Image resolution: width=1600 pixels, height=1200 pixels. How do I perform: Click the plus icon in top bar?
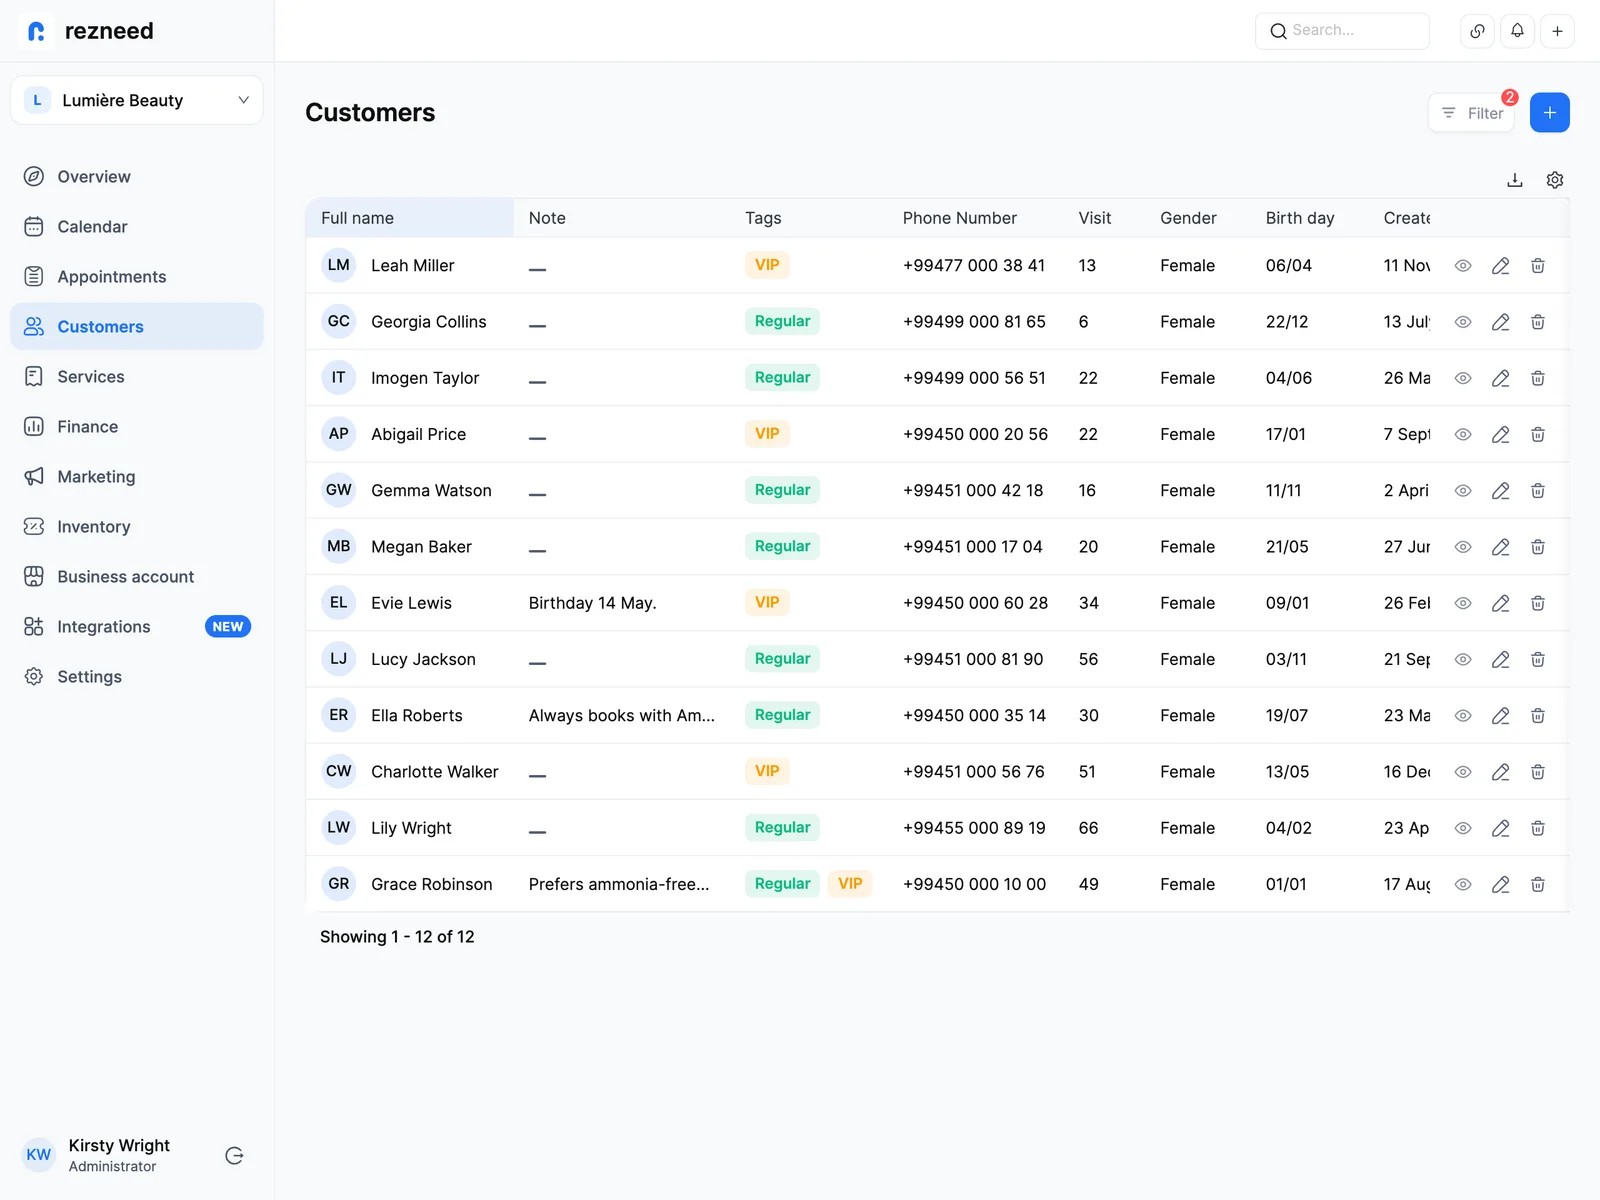[x=1557, y=31]
